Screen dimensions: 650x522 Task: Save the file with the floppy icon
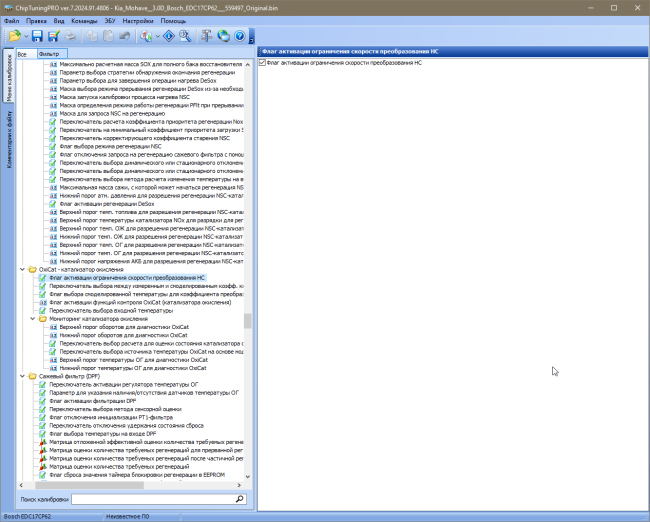[37, 36]
